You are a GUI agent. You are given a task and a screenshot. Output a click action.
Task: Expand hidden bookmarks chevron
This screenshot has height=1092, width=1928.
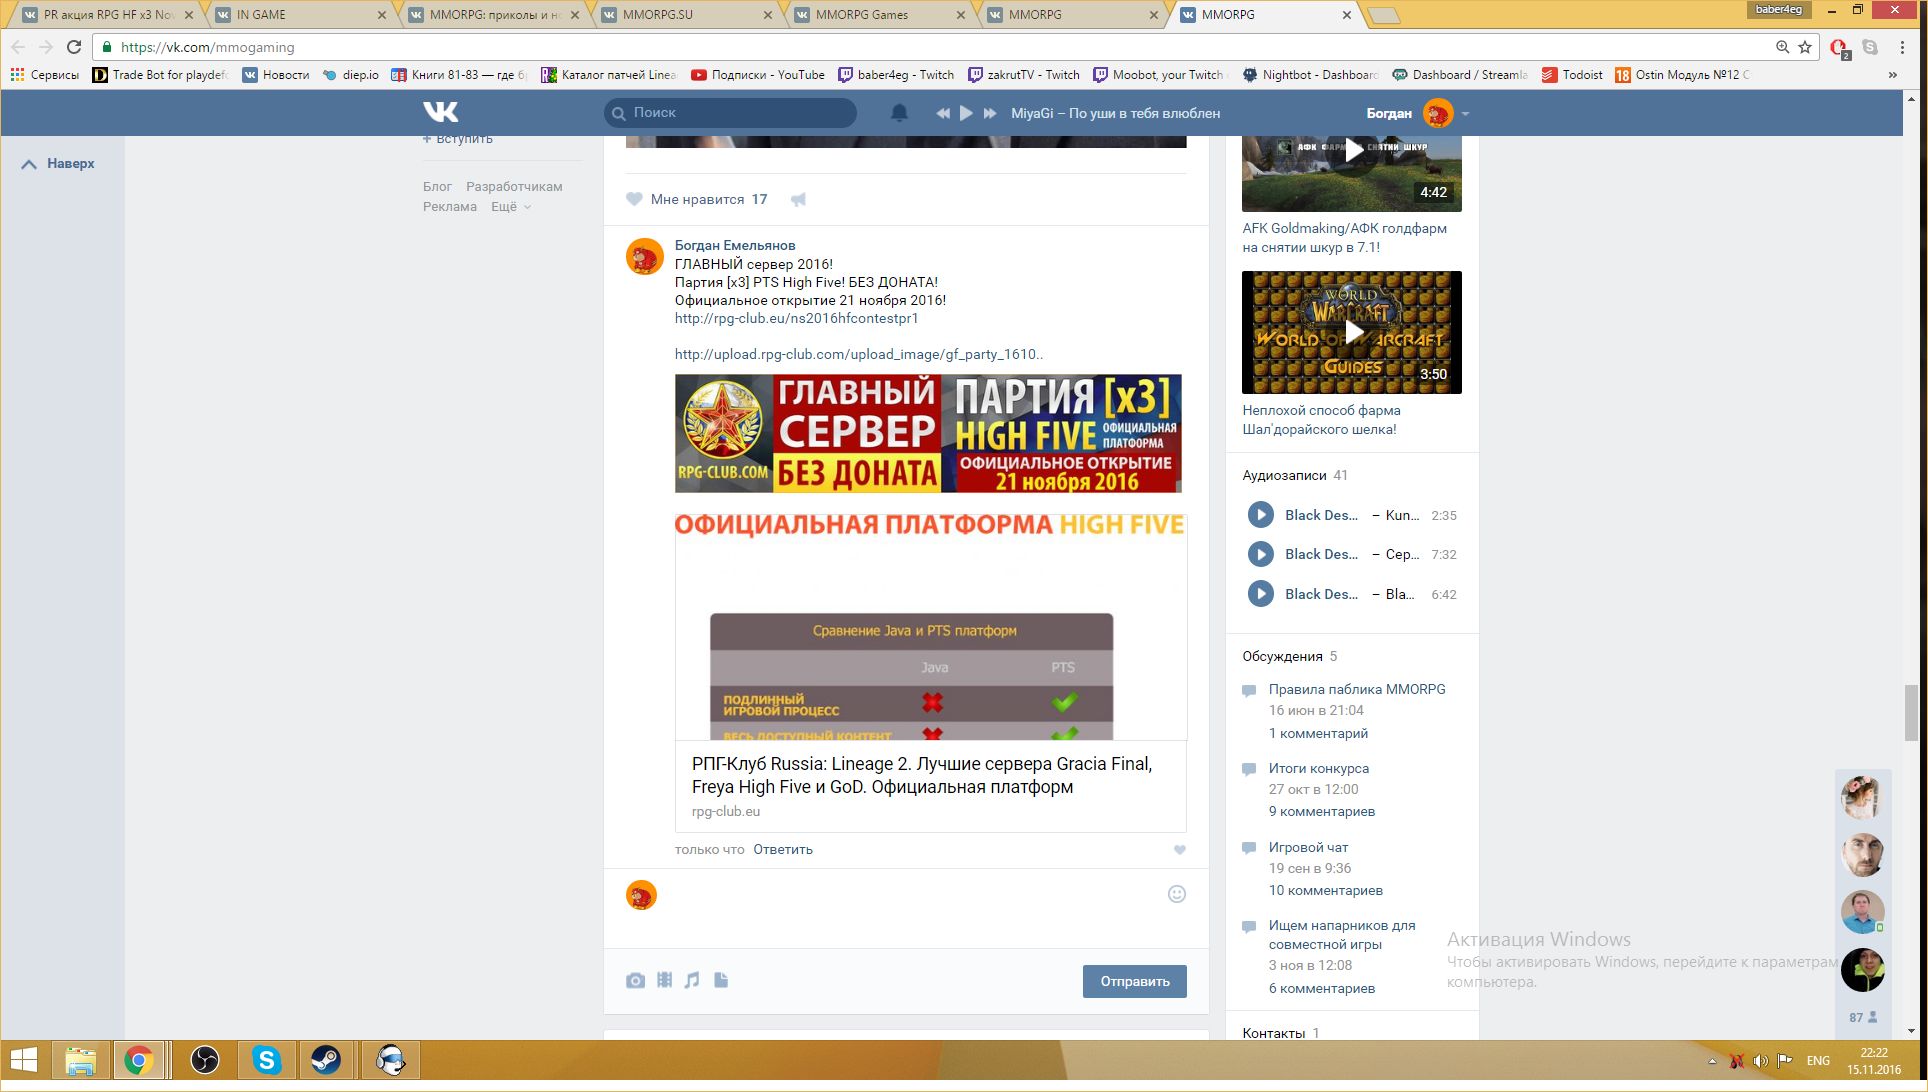pos(1892,75)
